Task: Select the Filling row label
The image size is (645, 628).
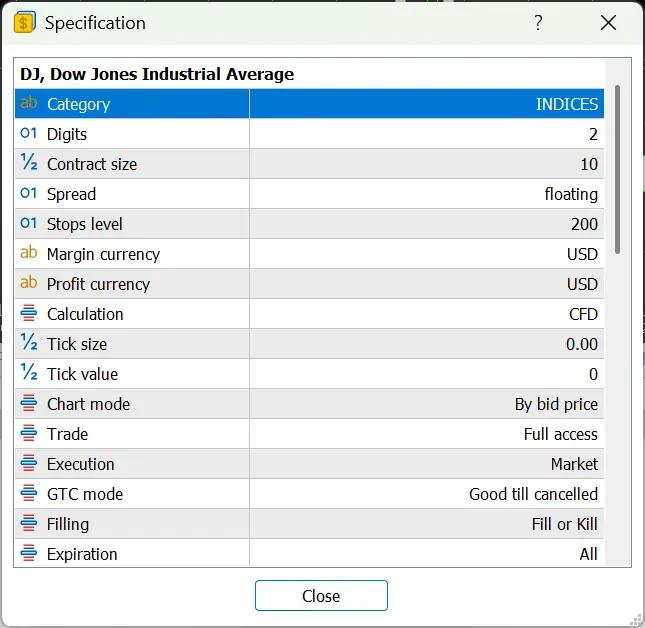Action: tap(68, 525)
